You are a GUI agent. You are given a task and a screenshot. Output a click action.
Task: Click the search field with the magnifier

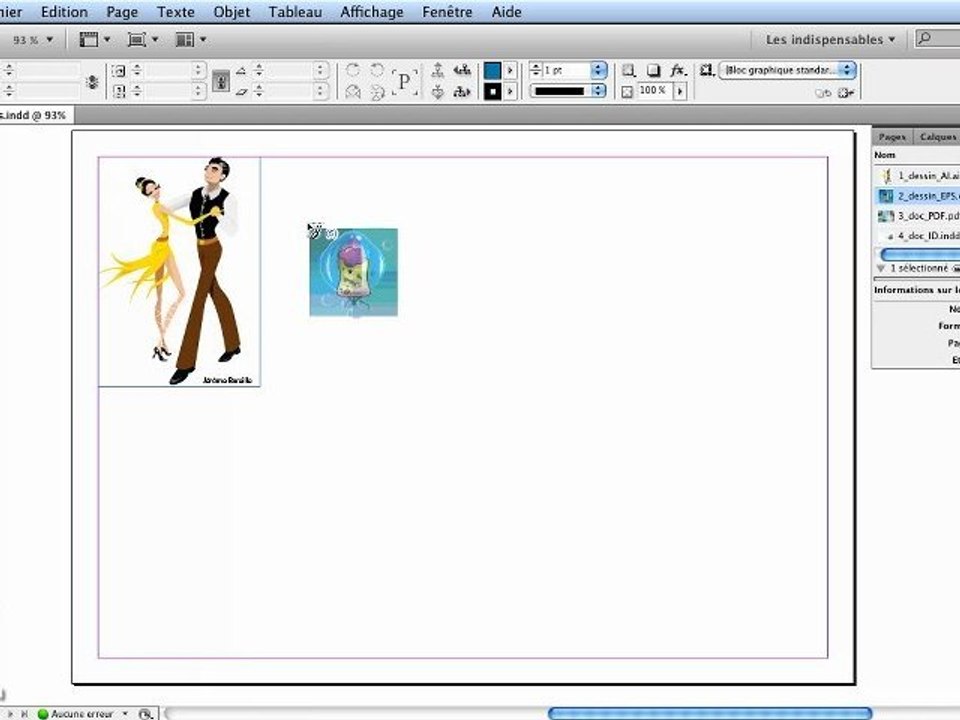click(937, 39)
